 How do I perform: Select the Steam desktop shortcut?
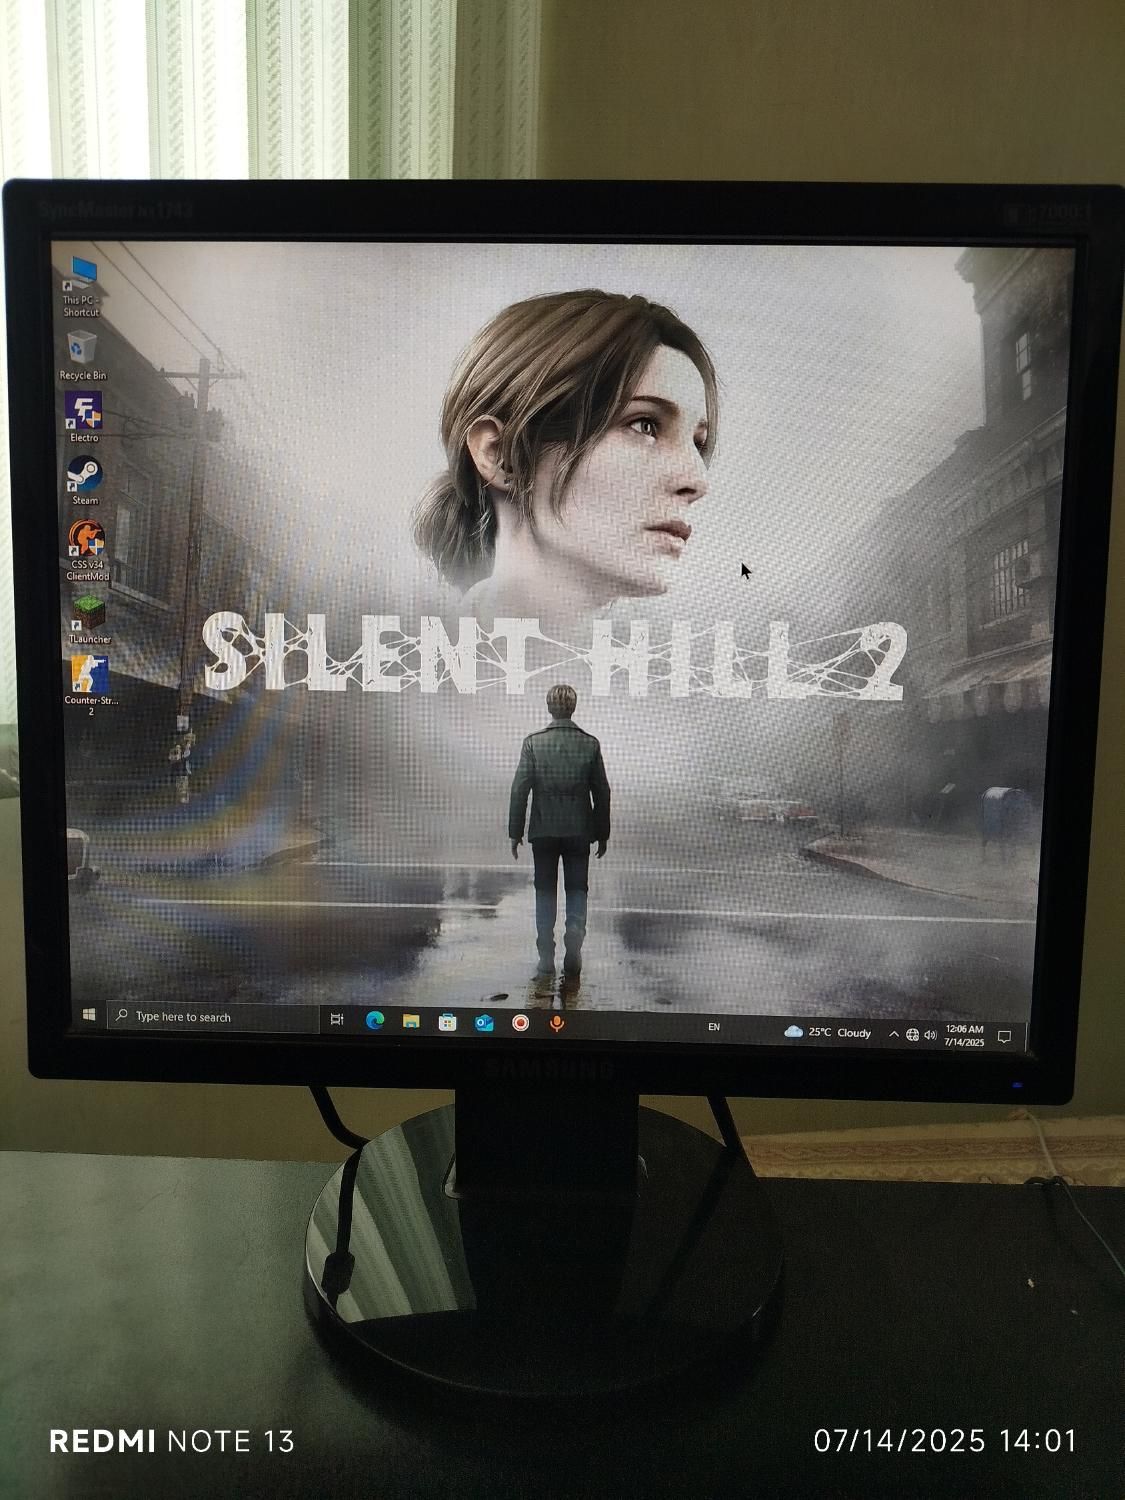coord(85,480)
